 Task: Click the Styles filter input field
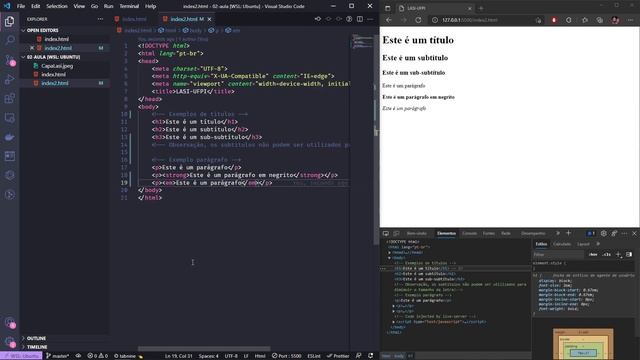558,254
